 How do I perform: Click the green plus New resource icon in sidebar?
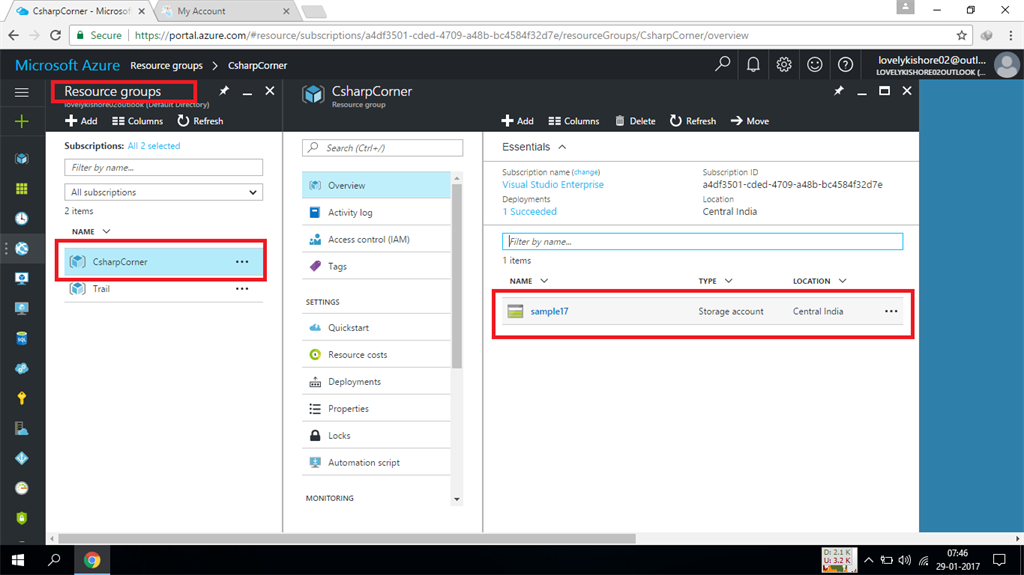point(22,122)
